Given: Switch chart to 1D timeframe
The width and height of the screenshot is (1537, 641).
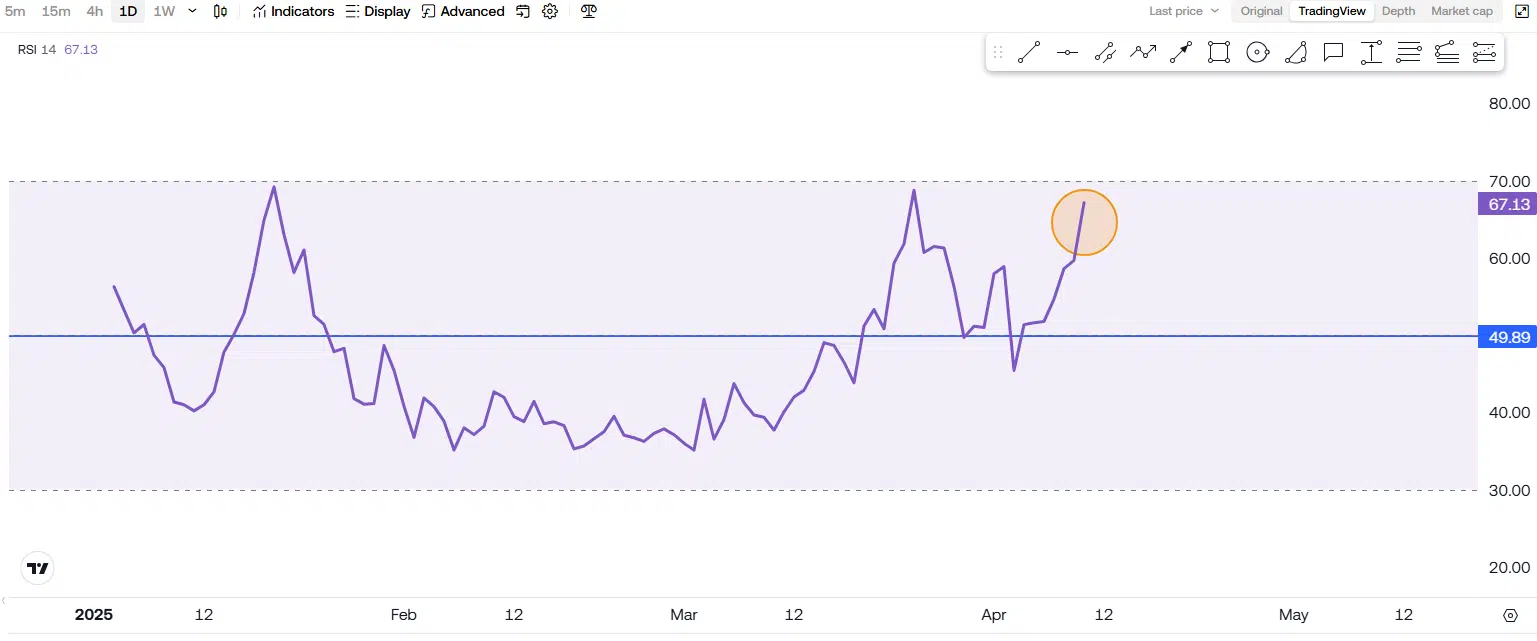Looking at the screenshot, I should click(x=128, y=12).
